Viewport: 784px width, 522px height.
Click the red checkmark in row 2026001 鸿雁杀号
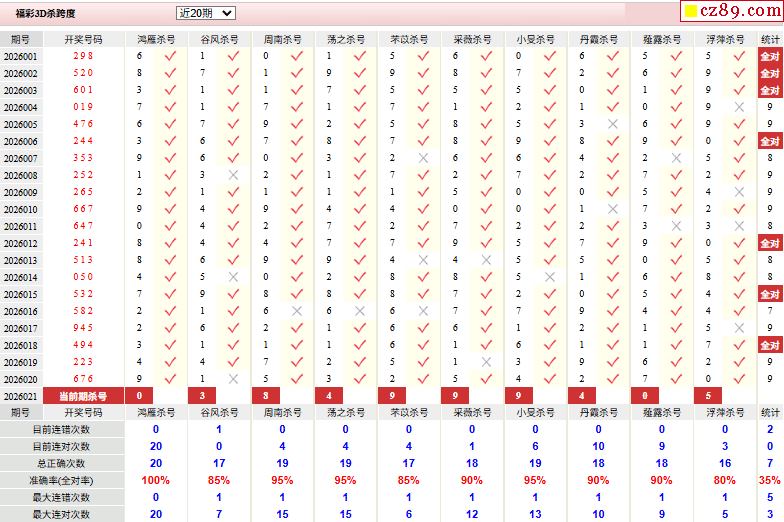coord(170,56)
